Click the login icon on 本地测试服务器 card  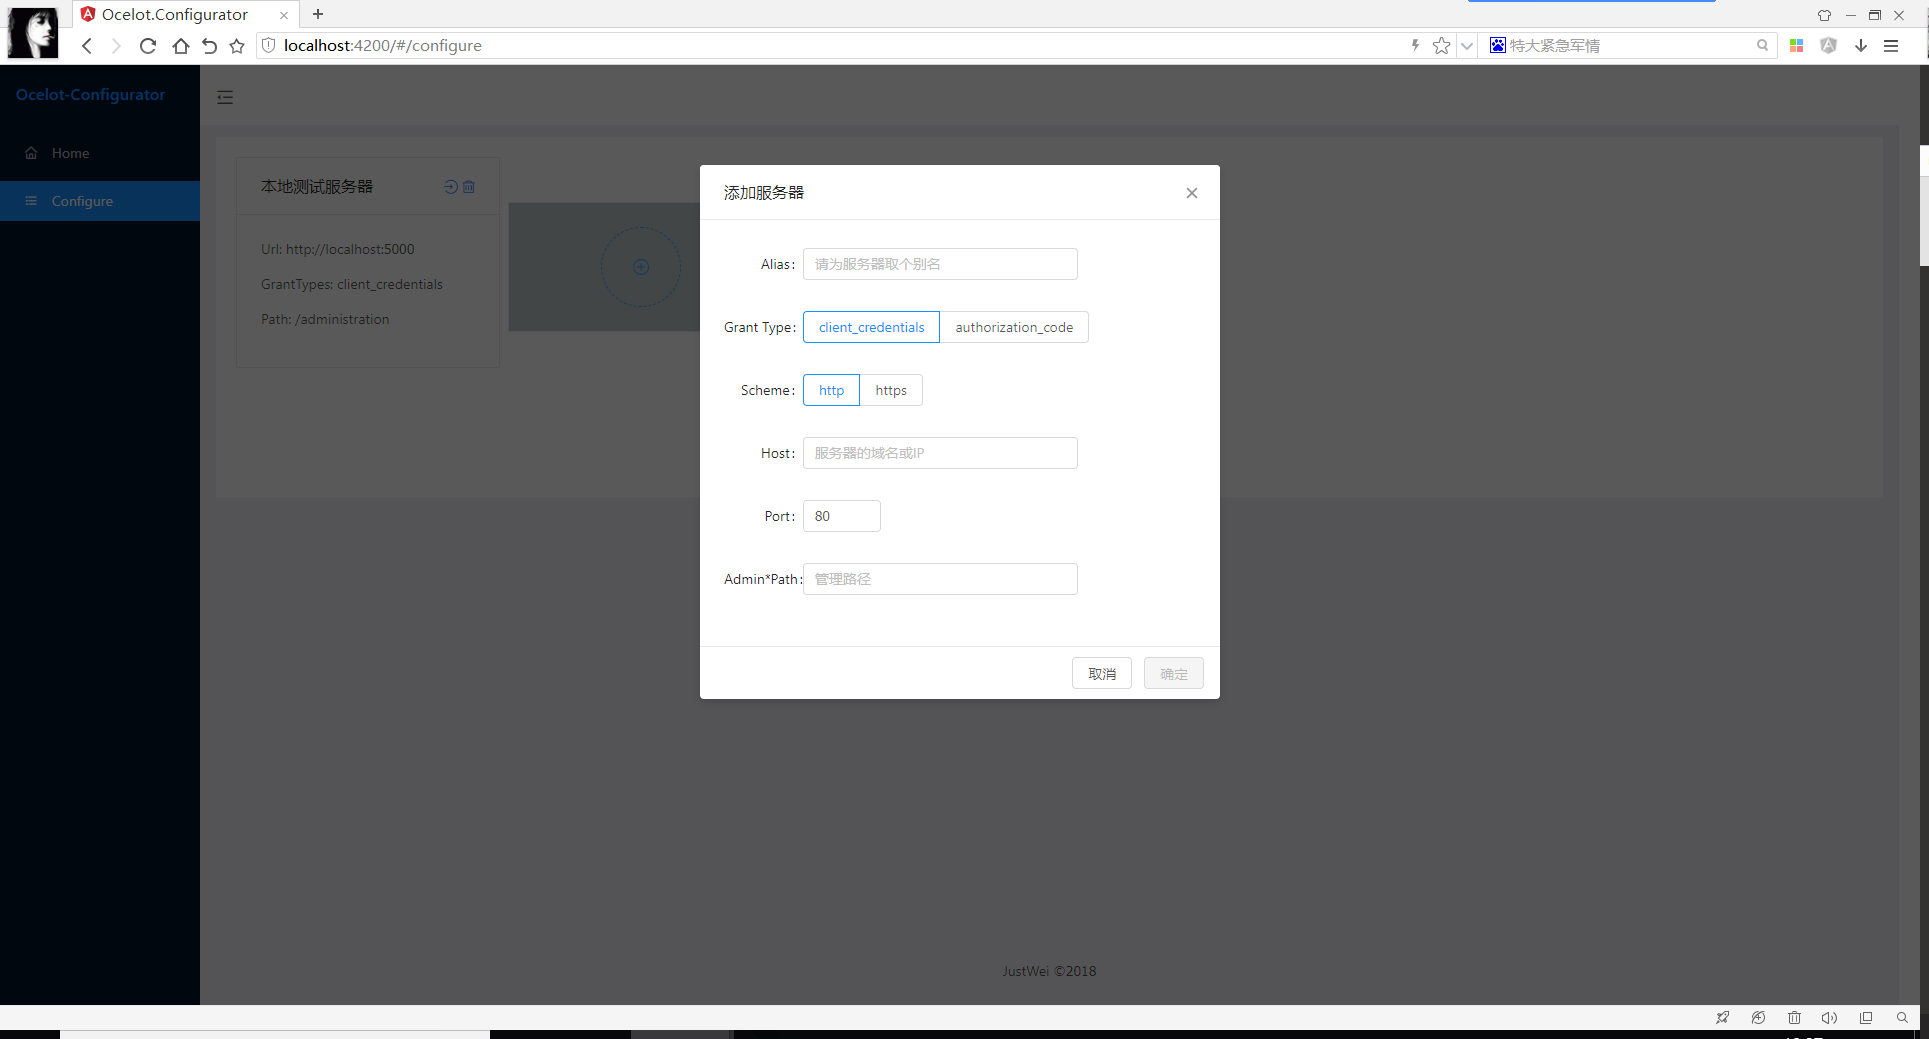click(x=451, y=187)
